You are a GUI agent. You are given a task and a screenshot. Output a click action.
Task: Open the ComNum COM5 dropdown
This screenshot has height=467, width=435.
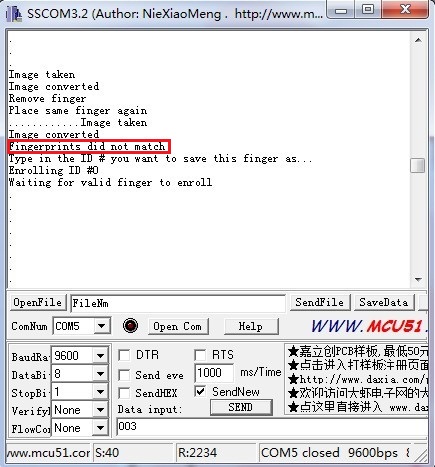coord(101,326)
